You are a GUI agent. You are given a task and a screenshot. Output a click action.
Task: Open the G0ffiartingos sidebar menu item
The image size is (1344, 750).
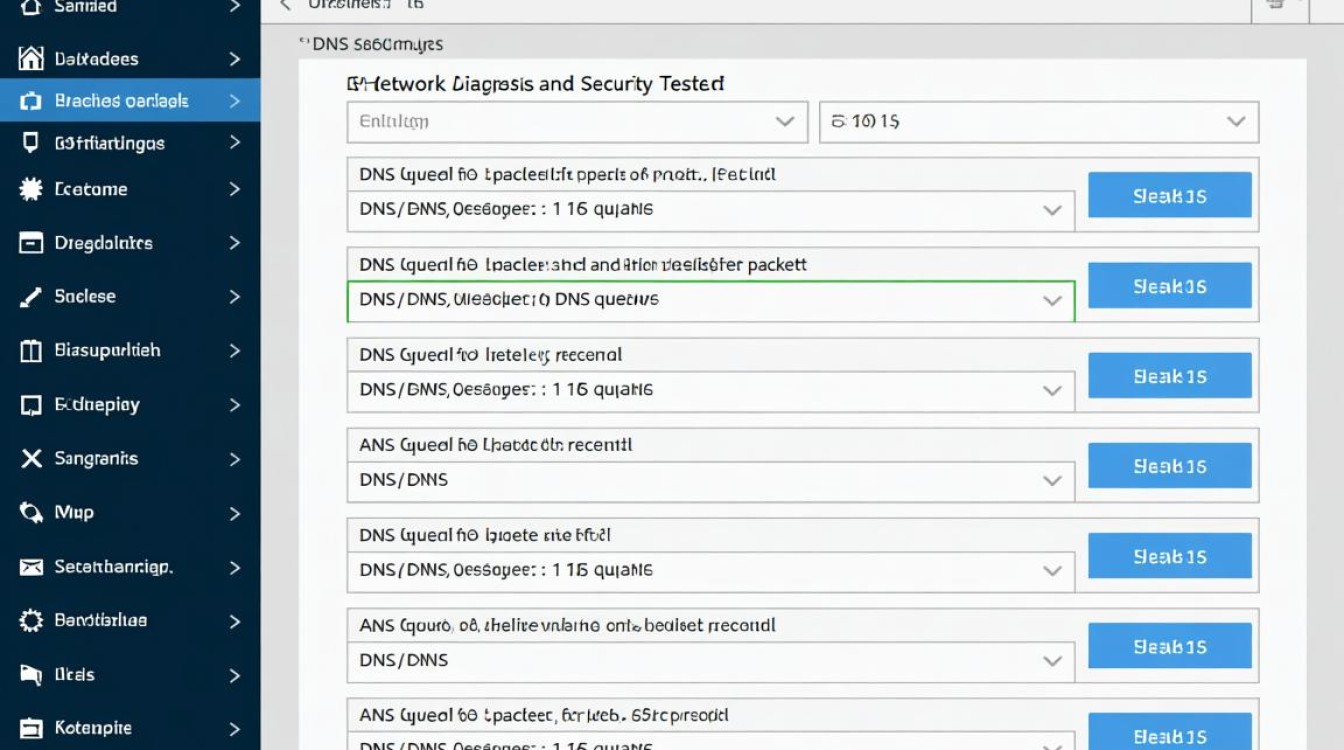(109, 143)
